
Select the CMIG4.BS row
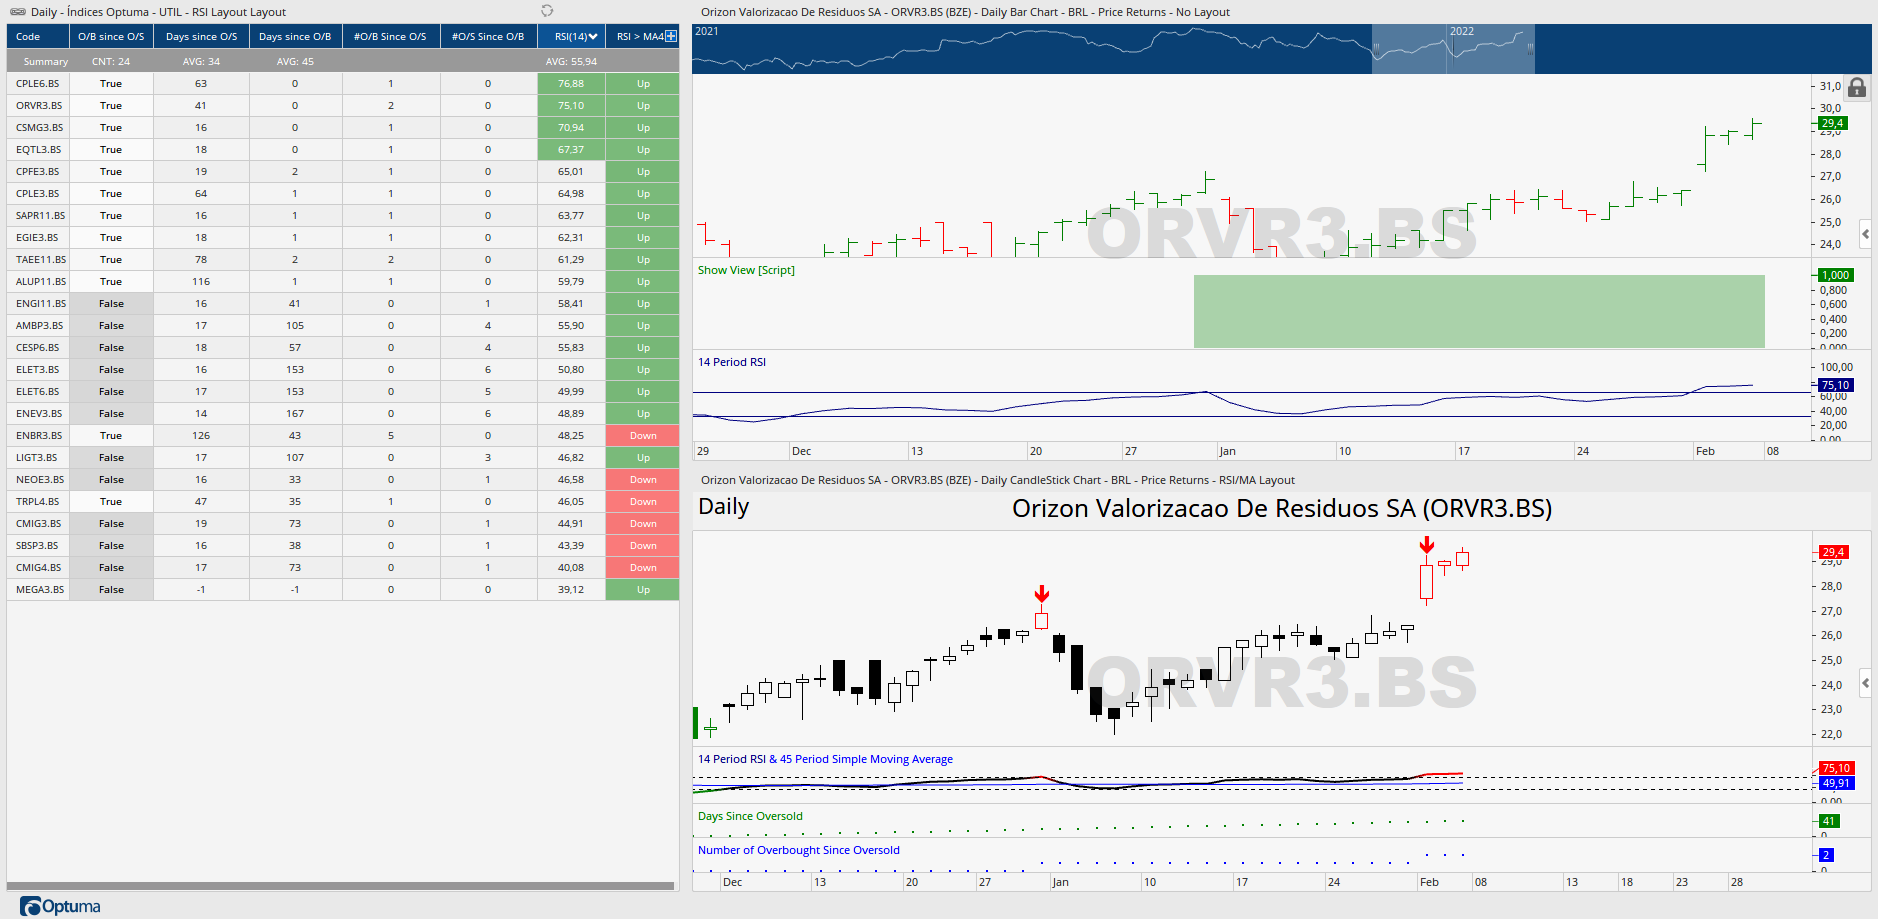click(x=343, y=568)
